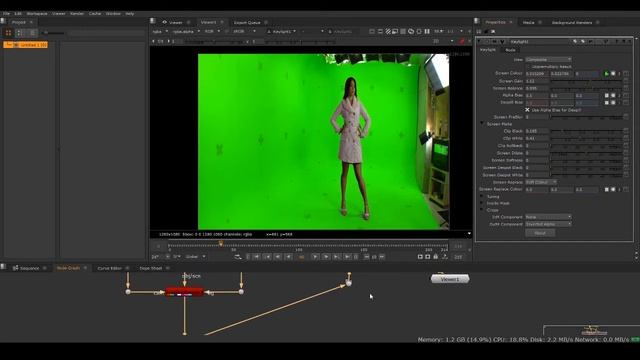Image resolution: width=640 pixels, height=360 pixels.
Task: Switch to the Node tab in Keylight properties
Action: pos(510,50)
